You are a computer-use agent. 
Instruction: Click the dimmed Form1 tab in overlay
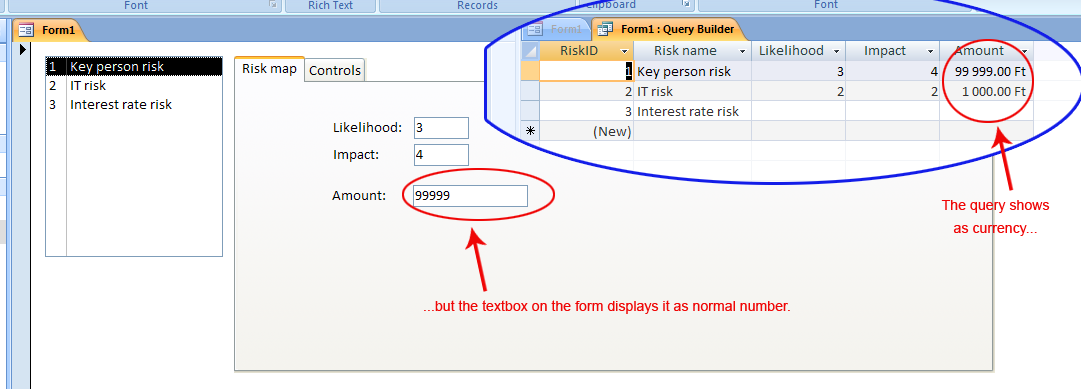[x=556, y=29]
